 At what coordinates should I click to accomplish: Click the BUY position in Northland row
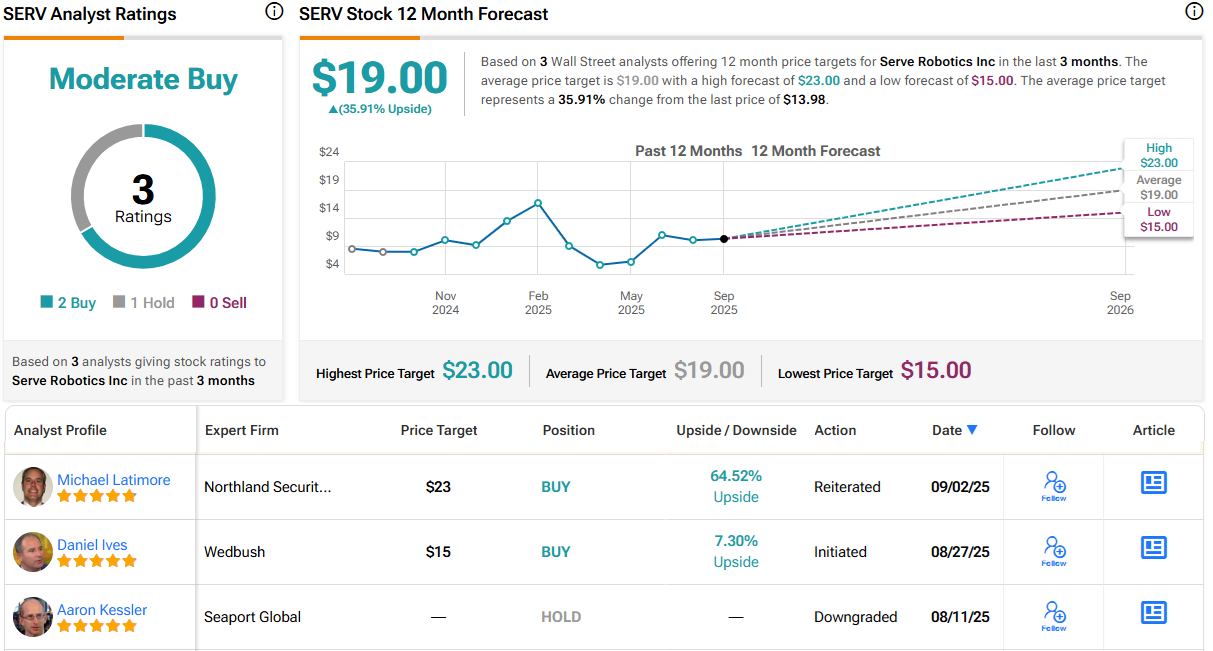556,487
